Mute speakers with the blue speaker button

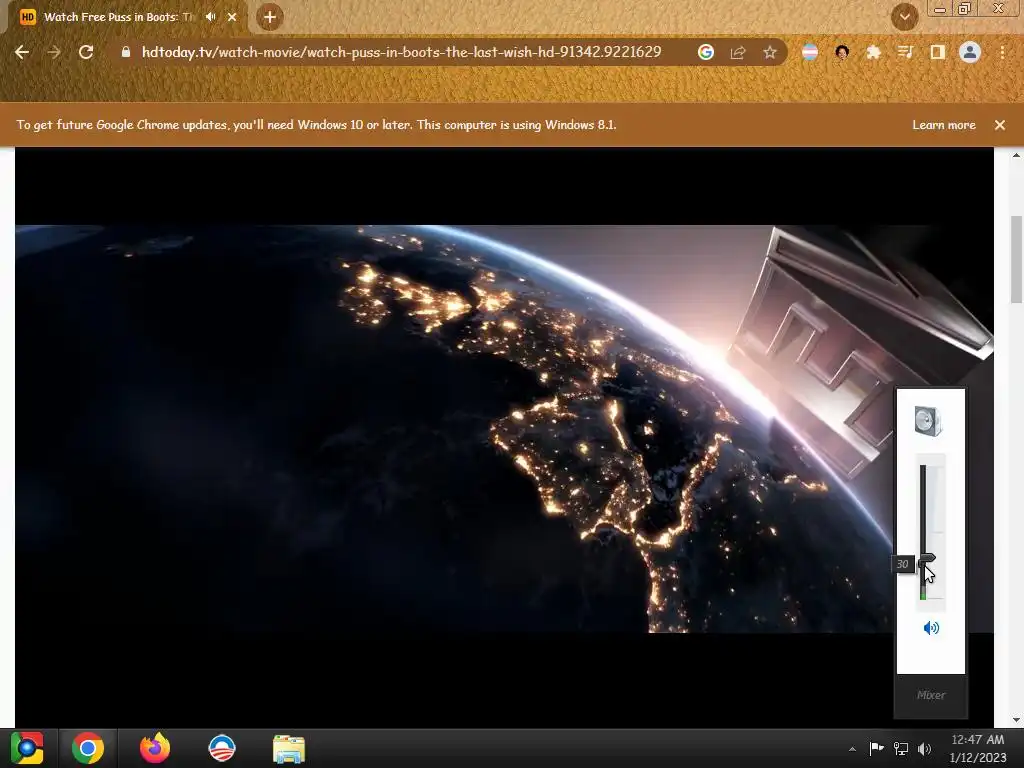(931, 628)
